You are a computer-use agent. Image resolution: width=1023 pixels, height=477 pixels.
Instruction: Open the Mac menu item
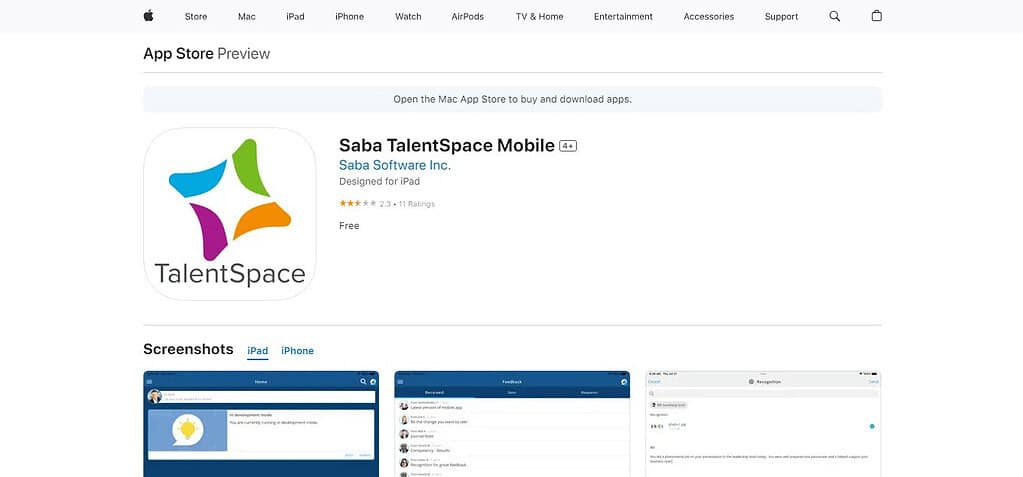pos(247,16)
